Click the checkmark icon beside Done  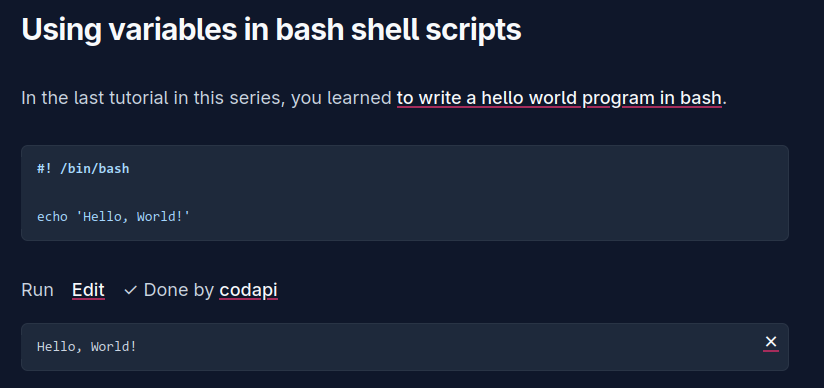[x=130, y=290]
